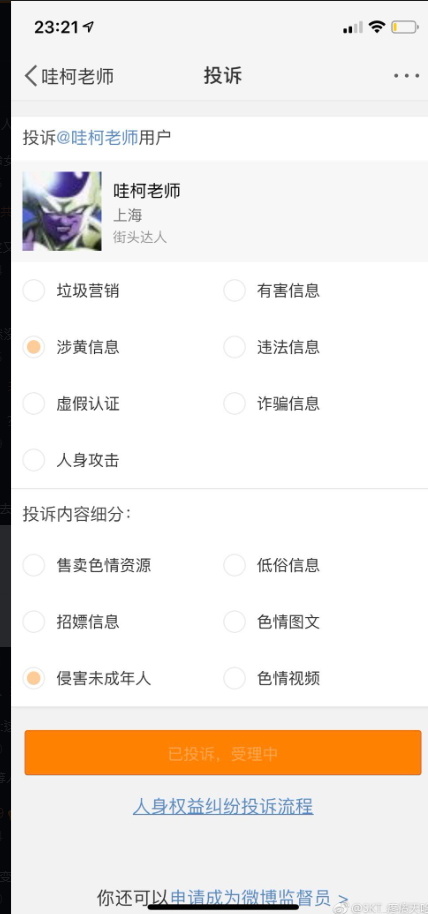
Task: Open the 哇柯老师 avatar image
Action: pos(62,211)
